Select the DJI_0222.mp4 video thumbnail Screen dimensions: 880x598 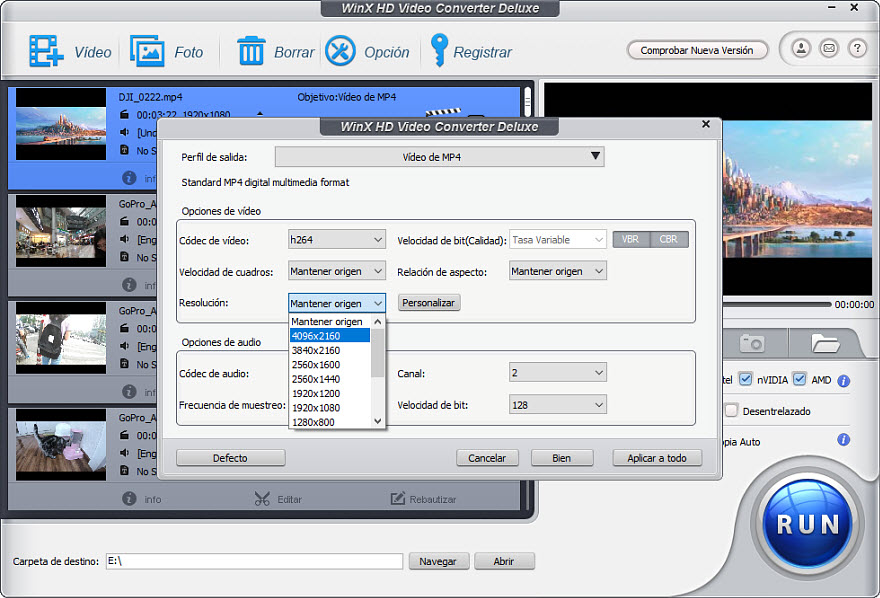(x=61, y=125)
